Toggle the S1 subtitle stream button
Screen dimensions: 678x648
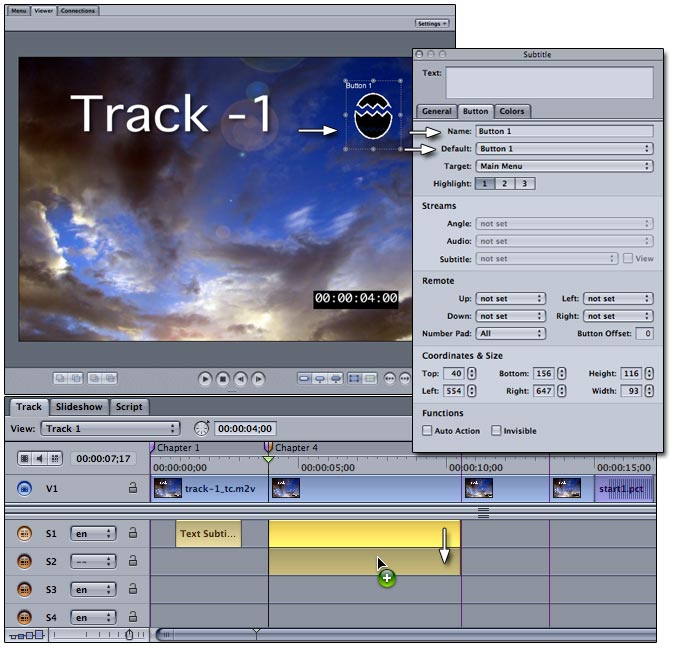coord(24,533)
